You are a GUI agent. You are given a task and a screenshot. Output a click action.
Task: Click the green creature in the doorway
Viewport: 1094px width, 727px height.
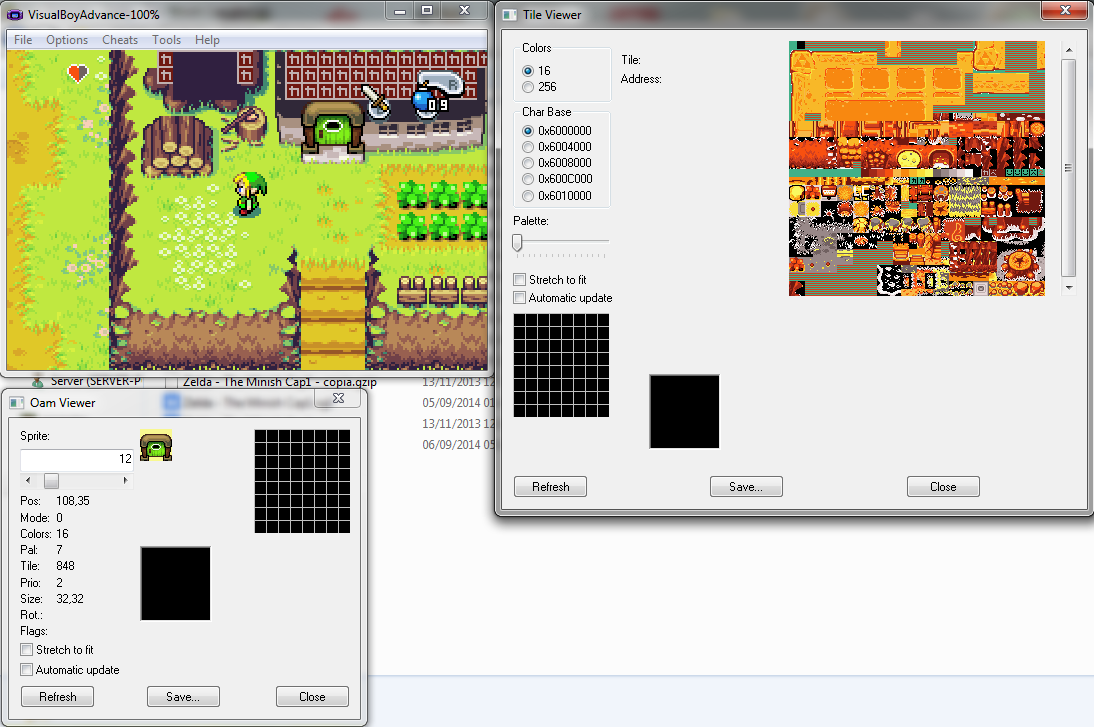click(x=332, y=130)
